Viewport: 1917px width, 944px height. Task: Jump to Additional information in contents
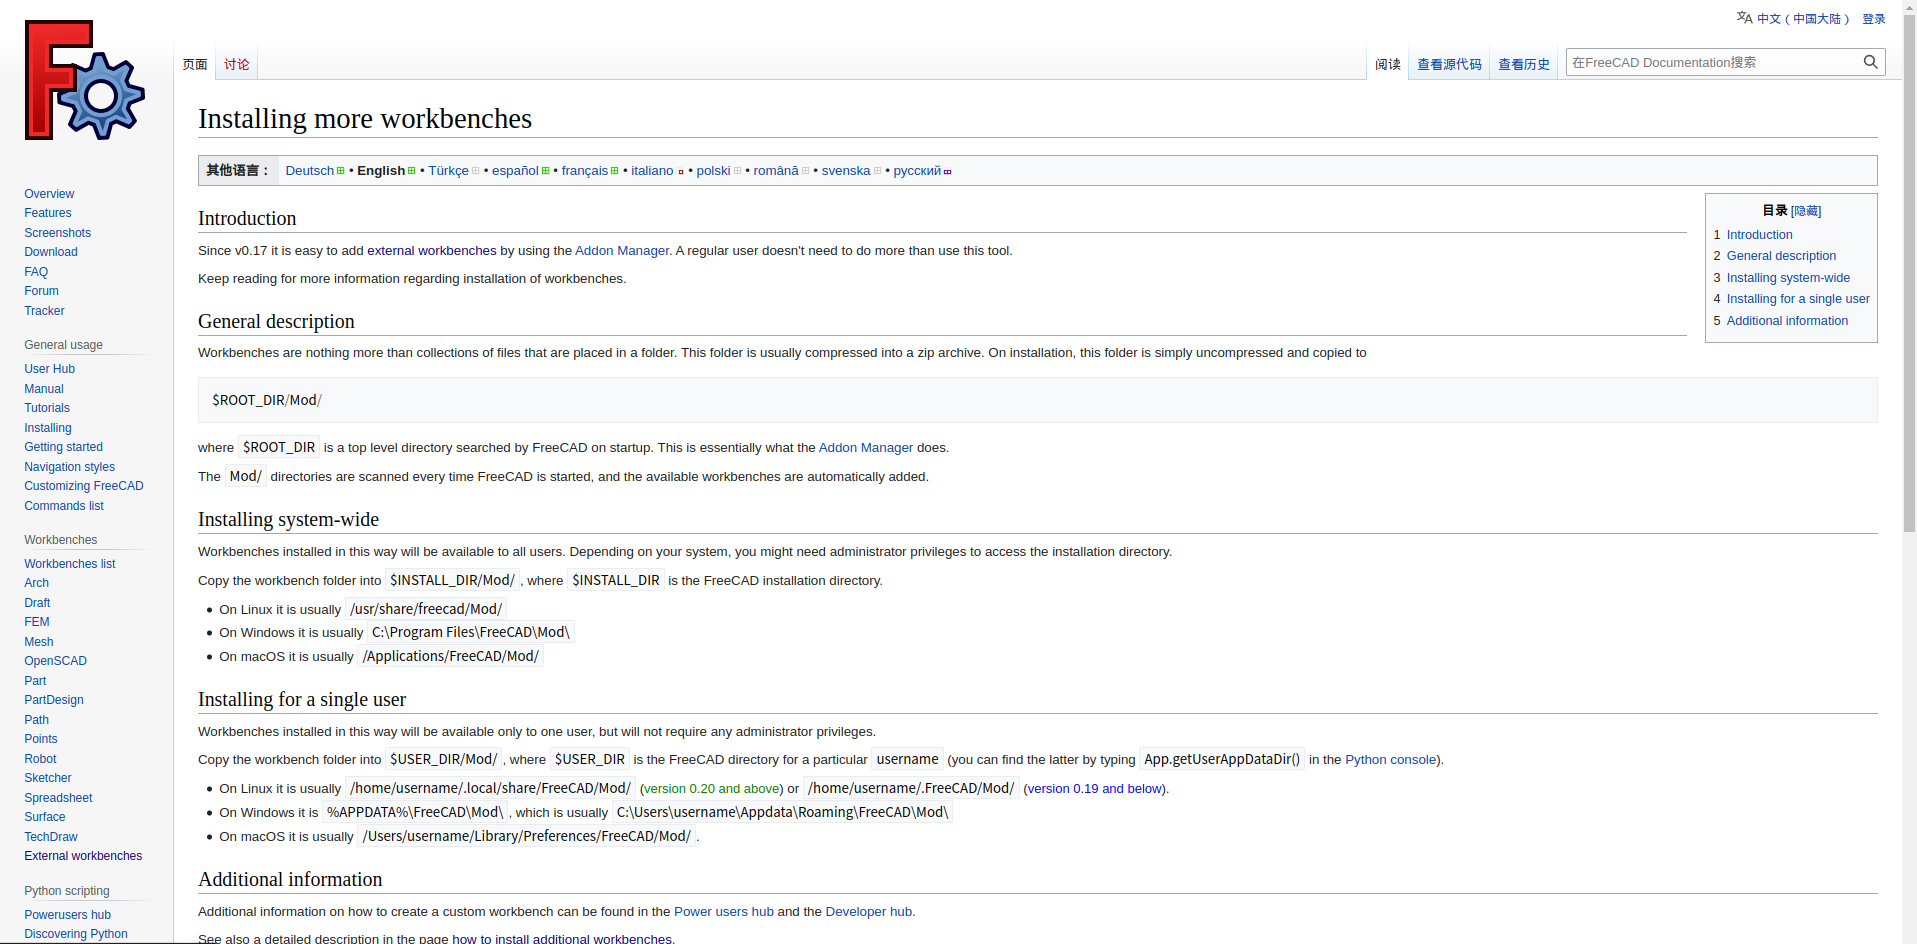(x=1787, y=321)
